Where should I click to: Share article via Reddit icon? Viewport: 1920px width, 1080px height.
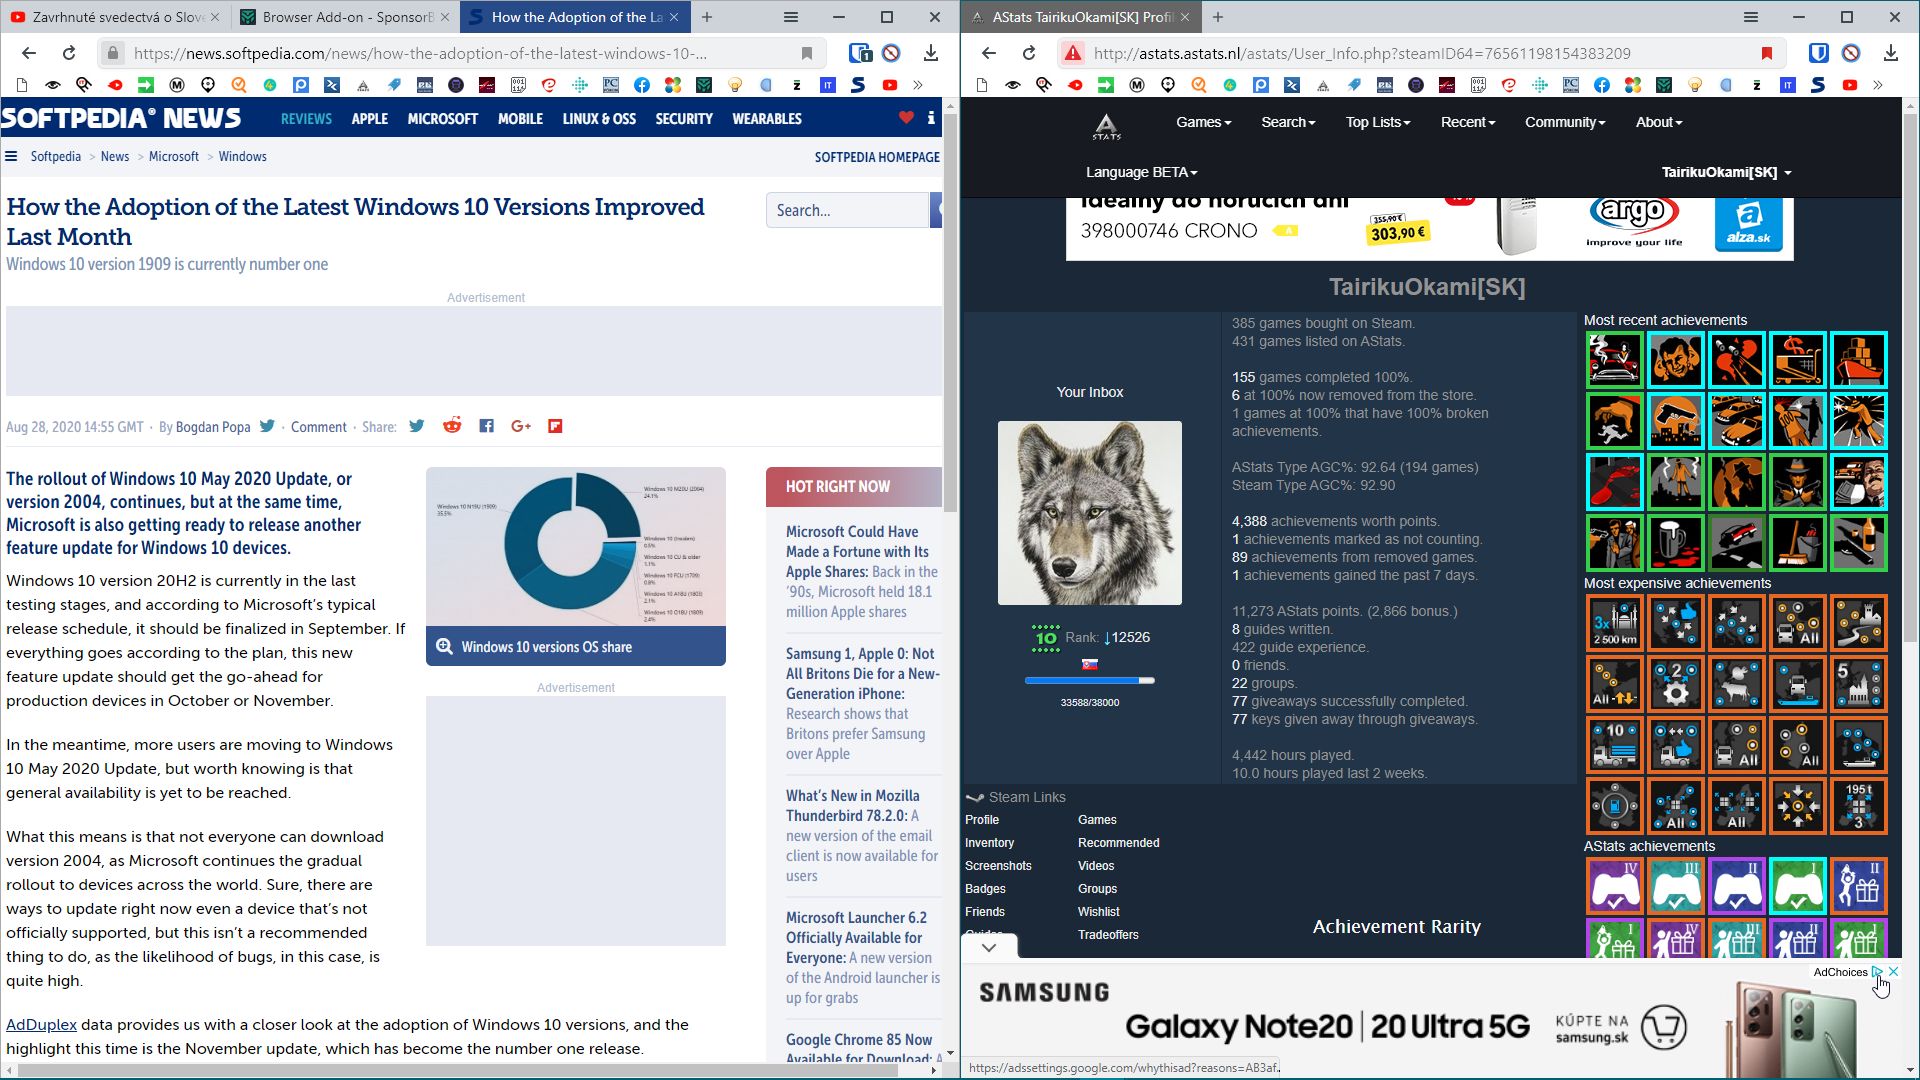452,426
